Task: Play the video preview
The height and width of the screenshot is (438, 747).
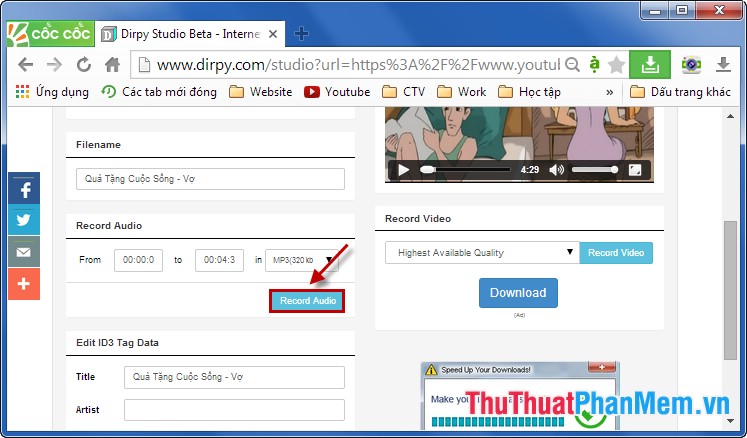Action: pyautogui.click(x=404, y=170)
